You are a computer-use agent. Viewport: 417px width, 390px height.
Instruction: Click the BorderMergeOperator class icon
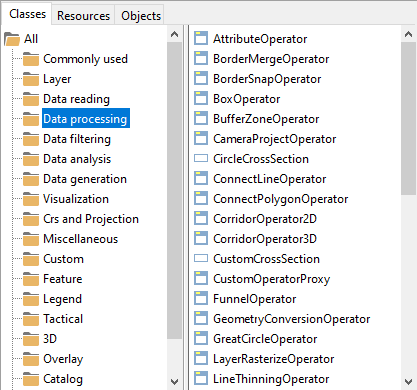point(201,58)
